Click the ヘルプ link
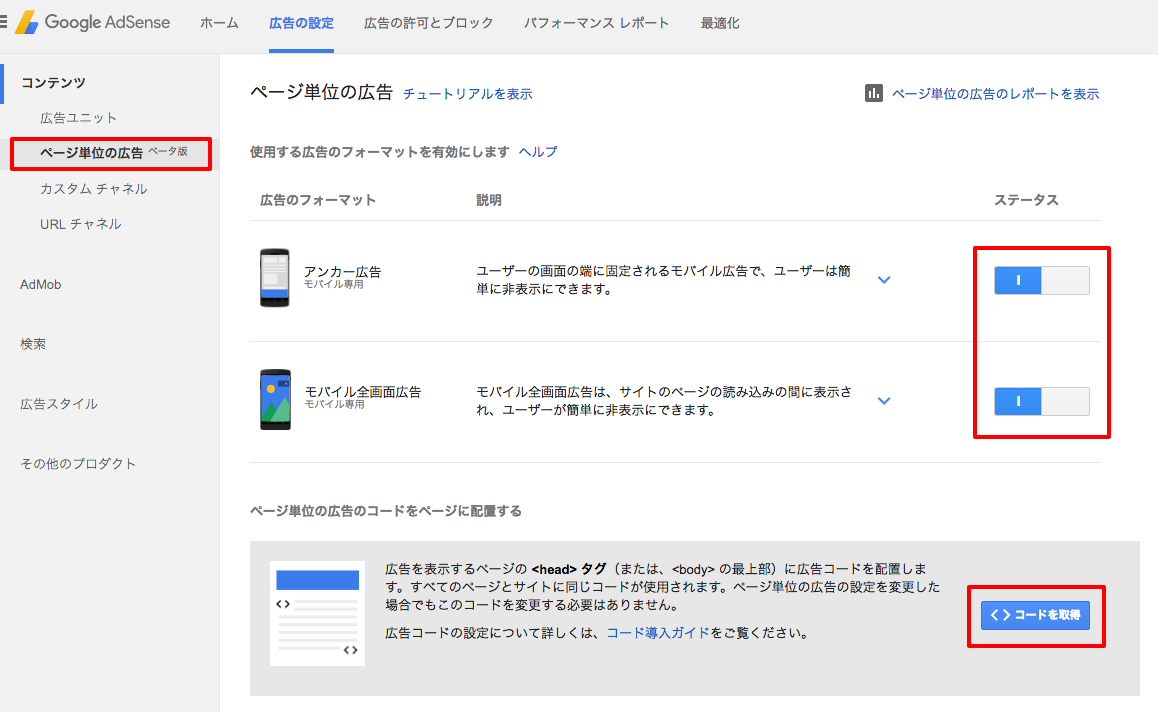The height and width of the screenshot is (712, 1158). pos(538,151)
